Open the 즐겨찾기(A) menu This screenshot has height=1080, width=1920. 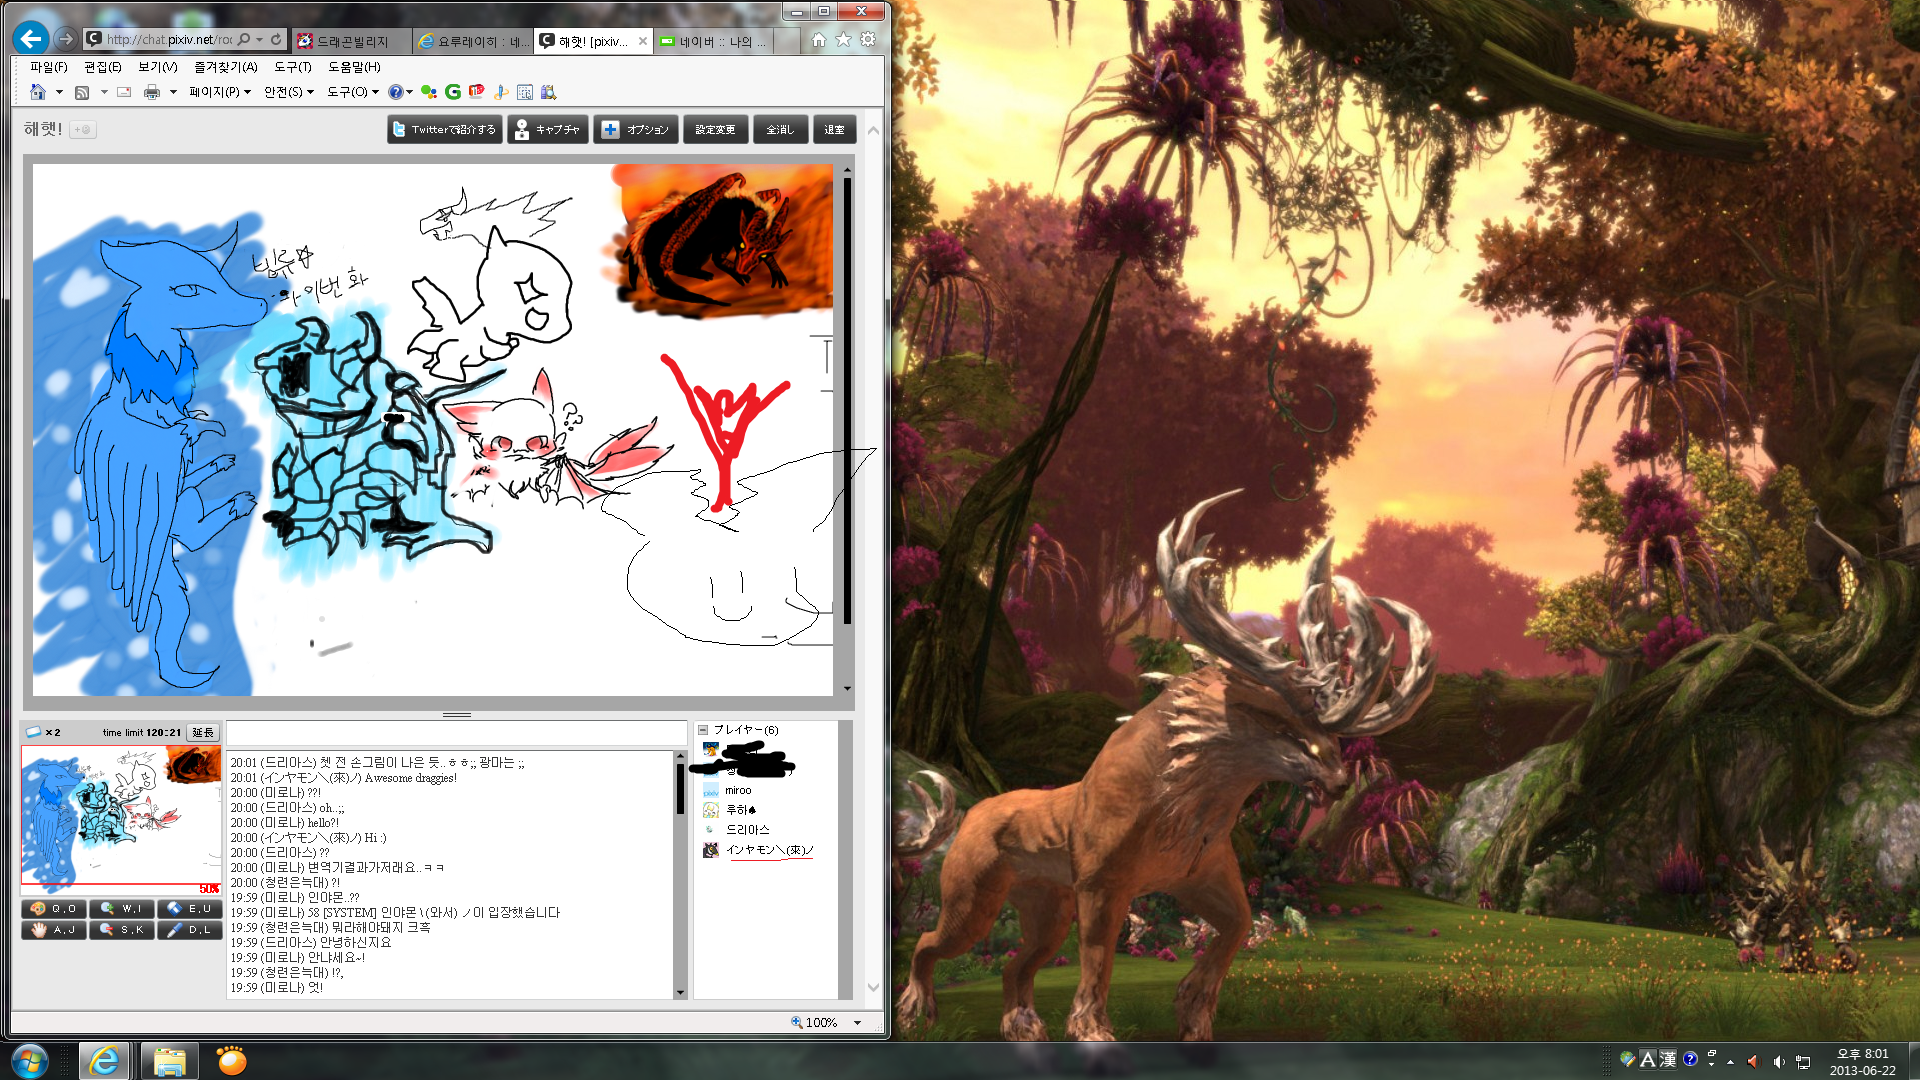(x=225, y=67)
